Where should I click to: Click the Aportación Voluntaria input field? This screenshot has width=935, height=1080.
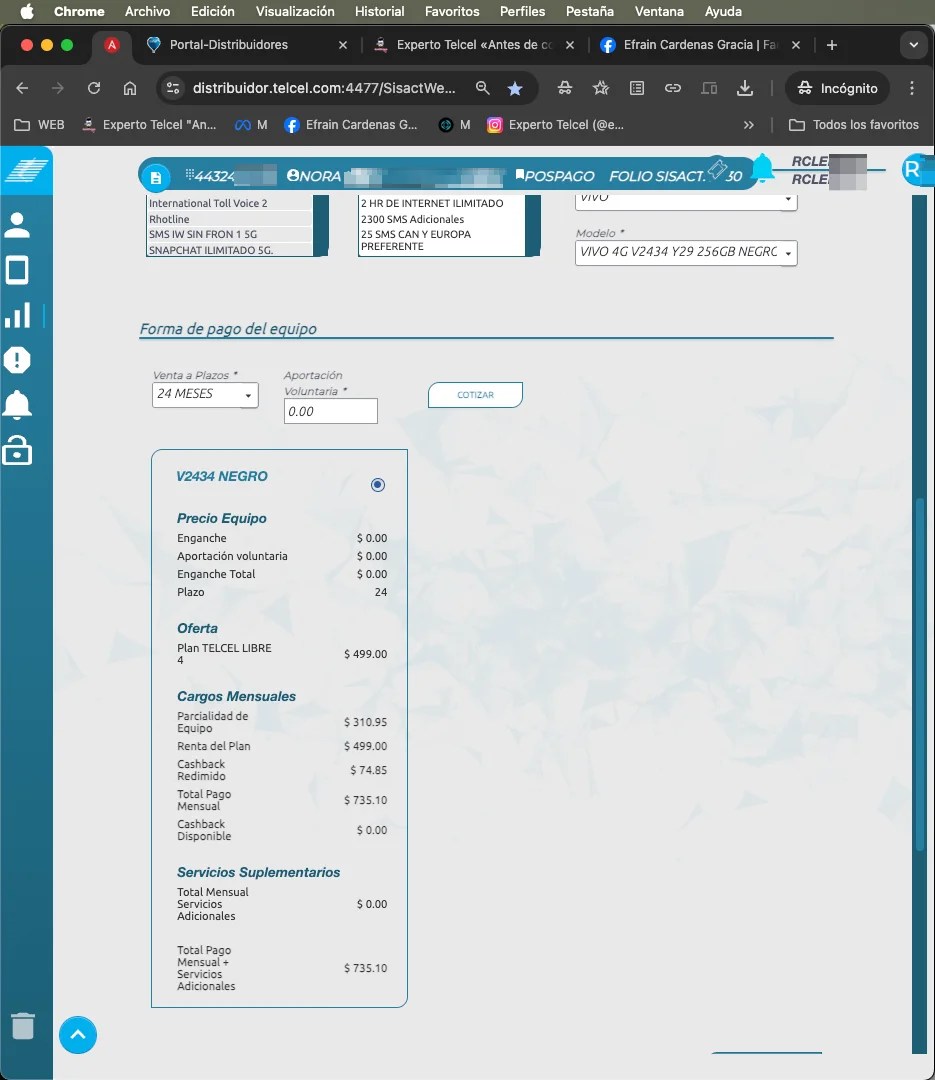[331, 411]
